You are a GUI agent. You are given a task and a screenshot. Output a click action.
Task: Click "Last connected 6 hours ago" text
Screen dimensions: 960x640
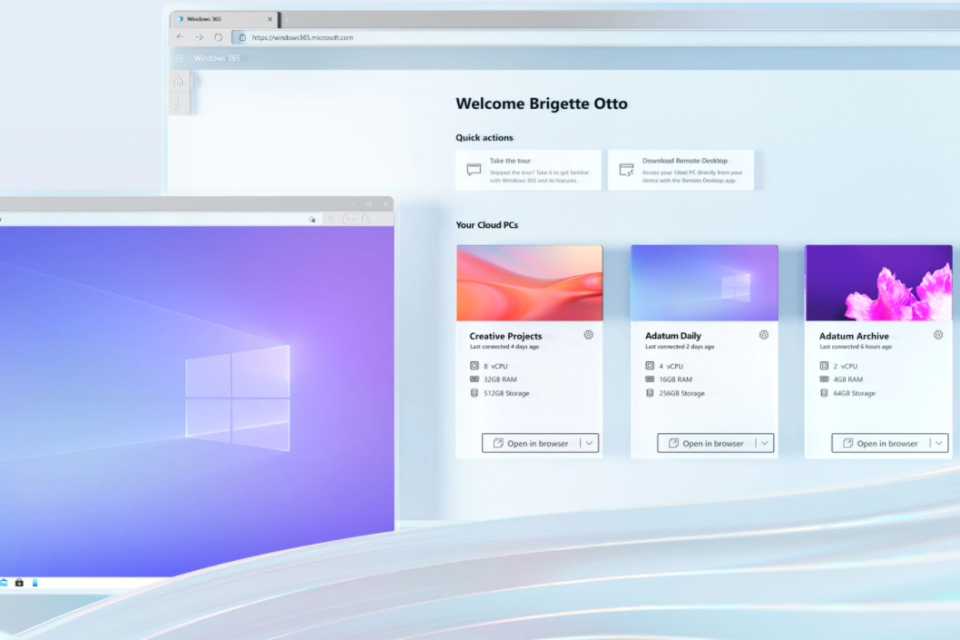click(855, 347)
